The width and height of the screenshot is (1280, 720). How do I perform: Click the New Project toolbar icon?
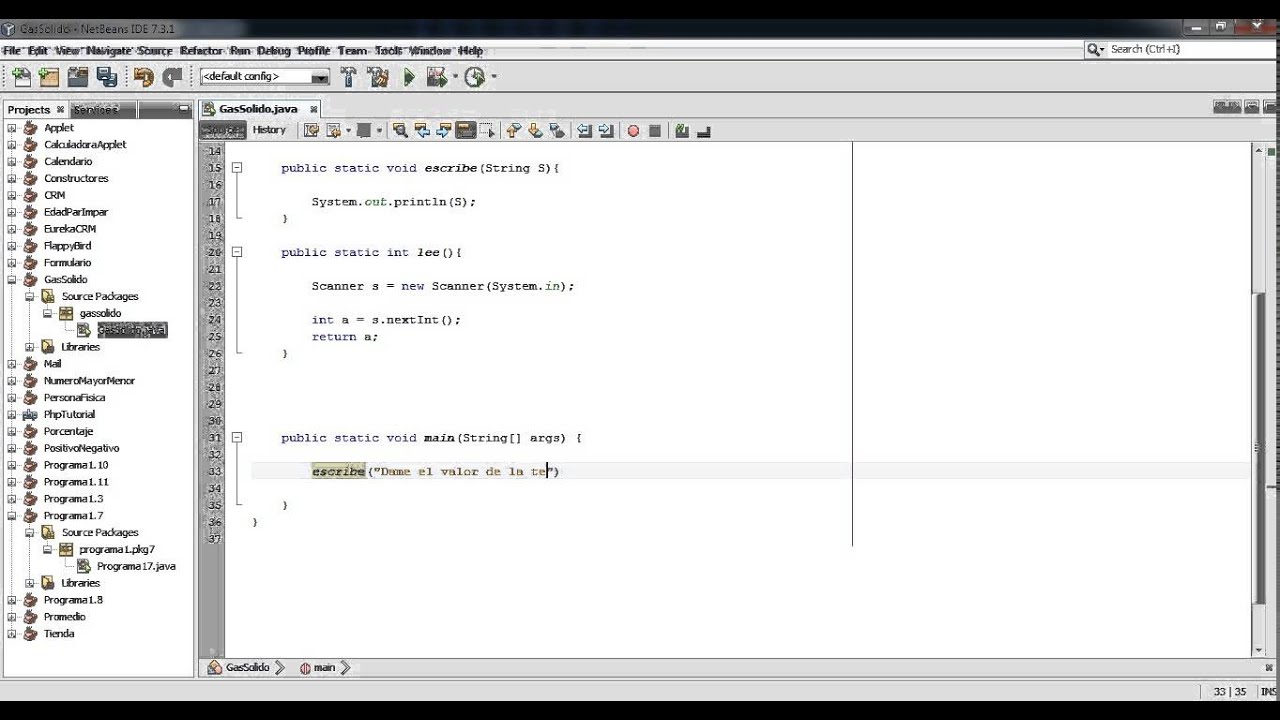point(48,77)
